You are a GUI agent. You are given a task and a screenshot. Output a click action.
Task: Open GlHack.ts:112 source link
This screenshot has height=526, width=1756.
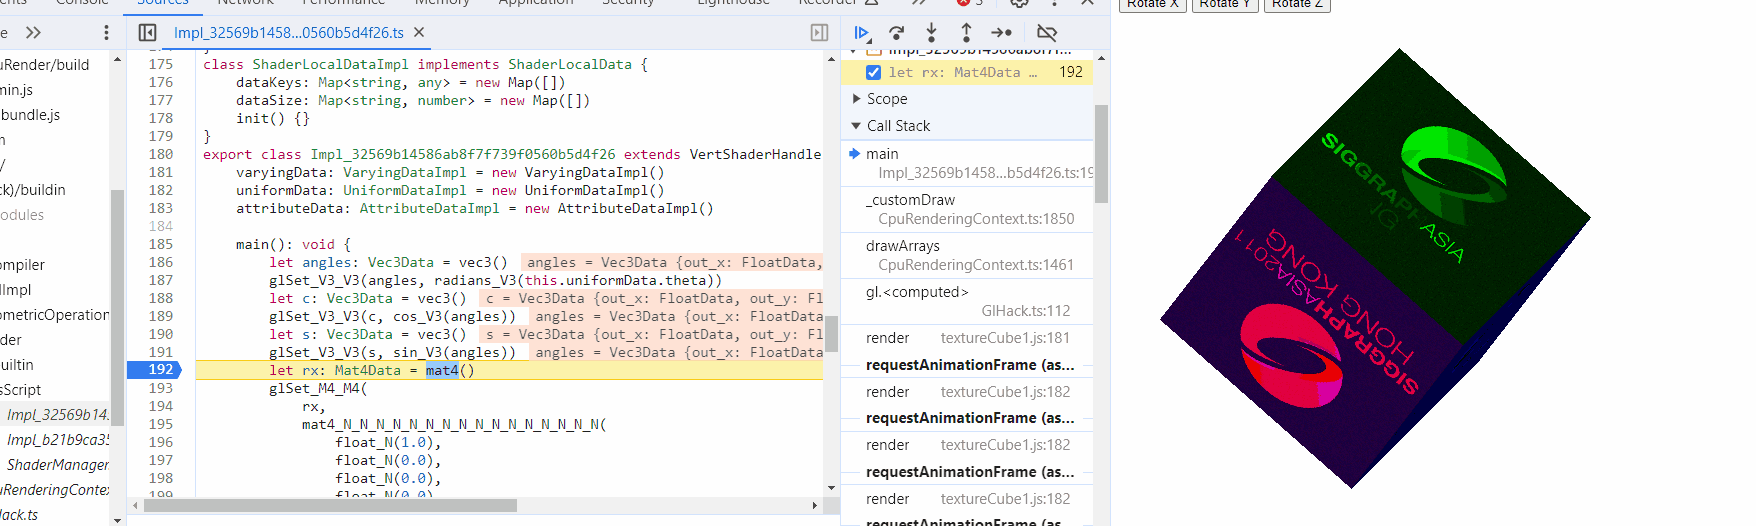click(1026, 311)
